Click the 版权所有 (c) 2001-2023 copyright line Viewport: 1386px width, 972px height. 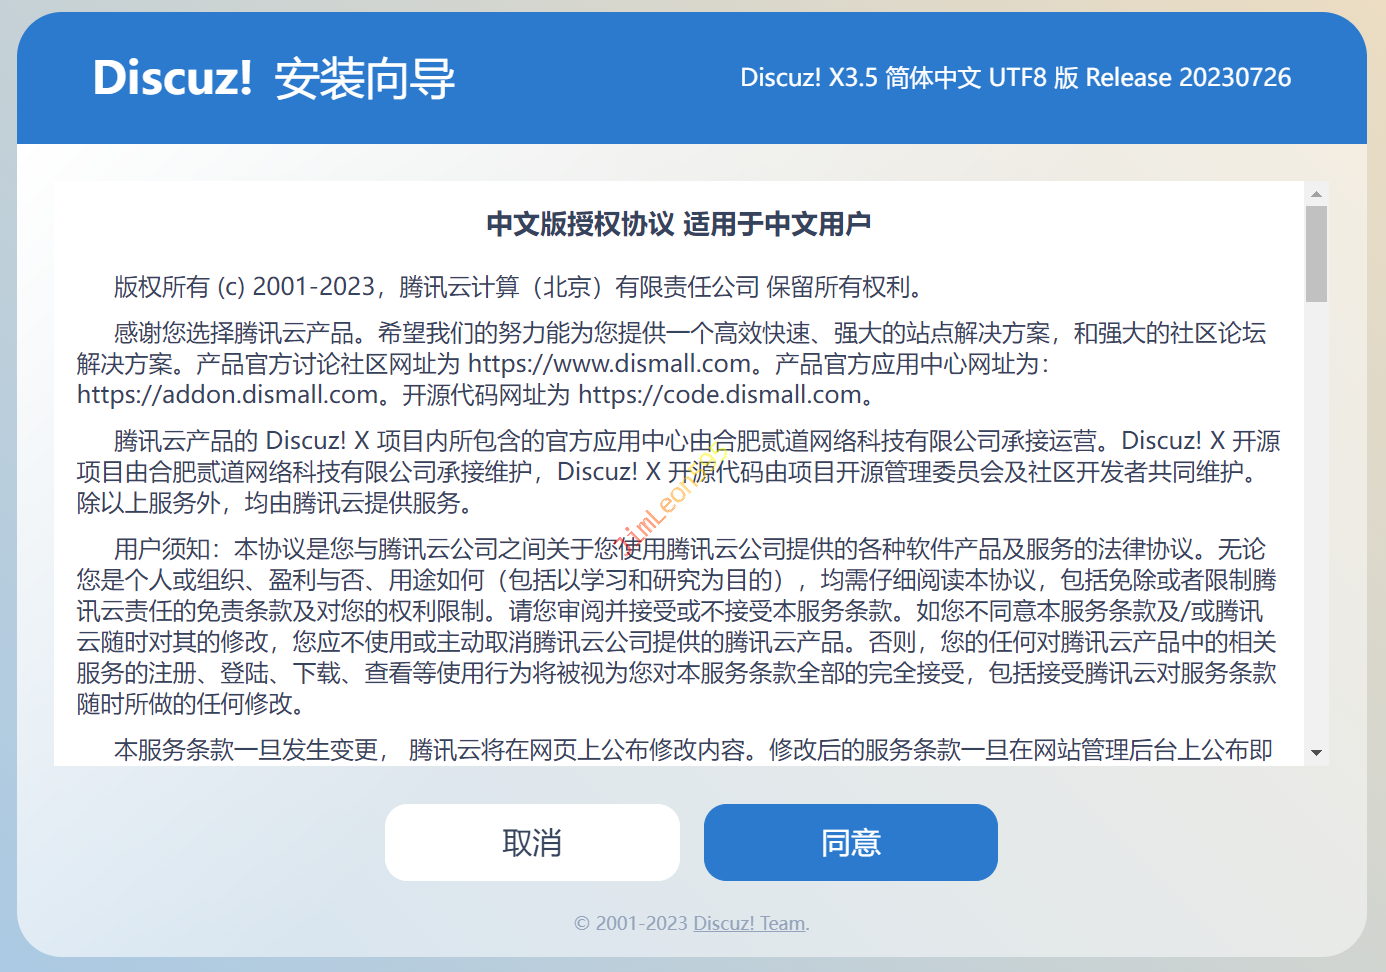[520, 287]
